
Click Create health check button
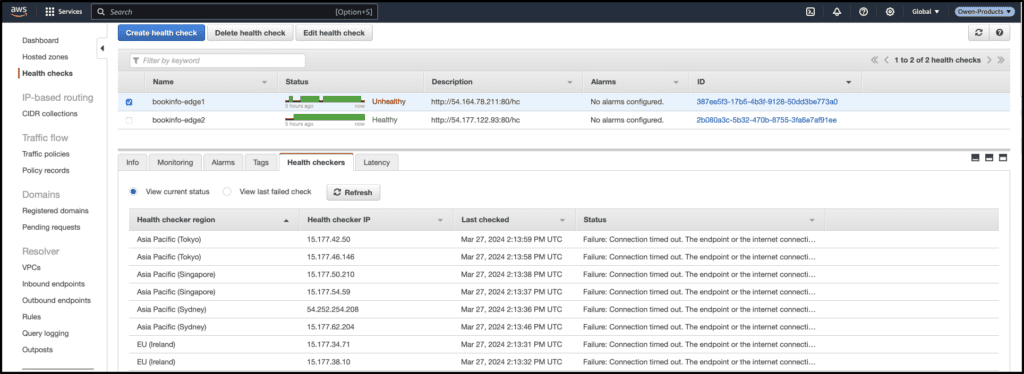(161, 33)
